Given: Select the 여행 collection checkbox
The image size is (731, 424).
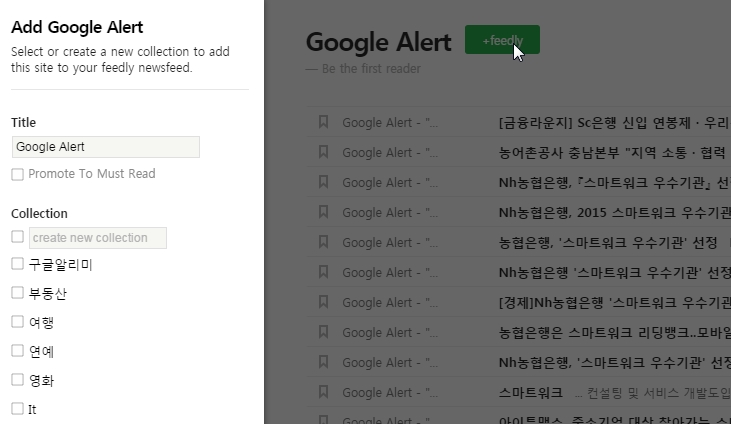Looking at the screenshot, I should 18,322.
